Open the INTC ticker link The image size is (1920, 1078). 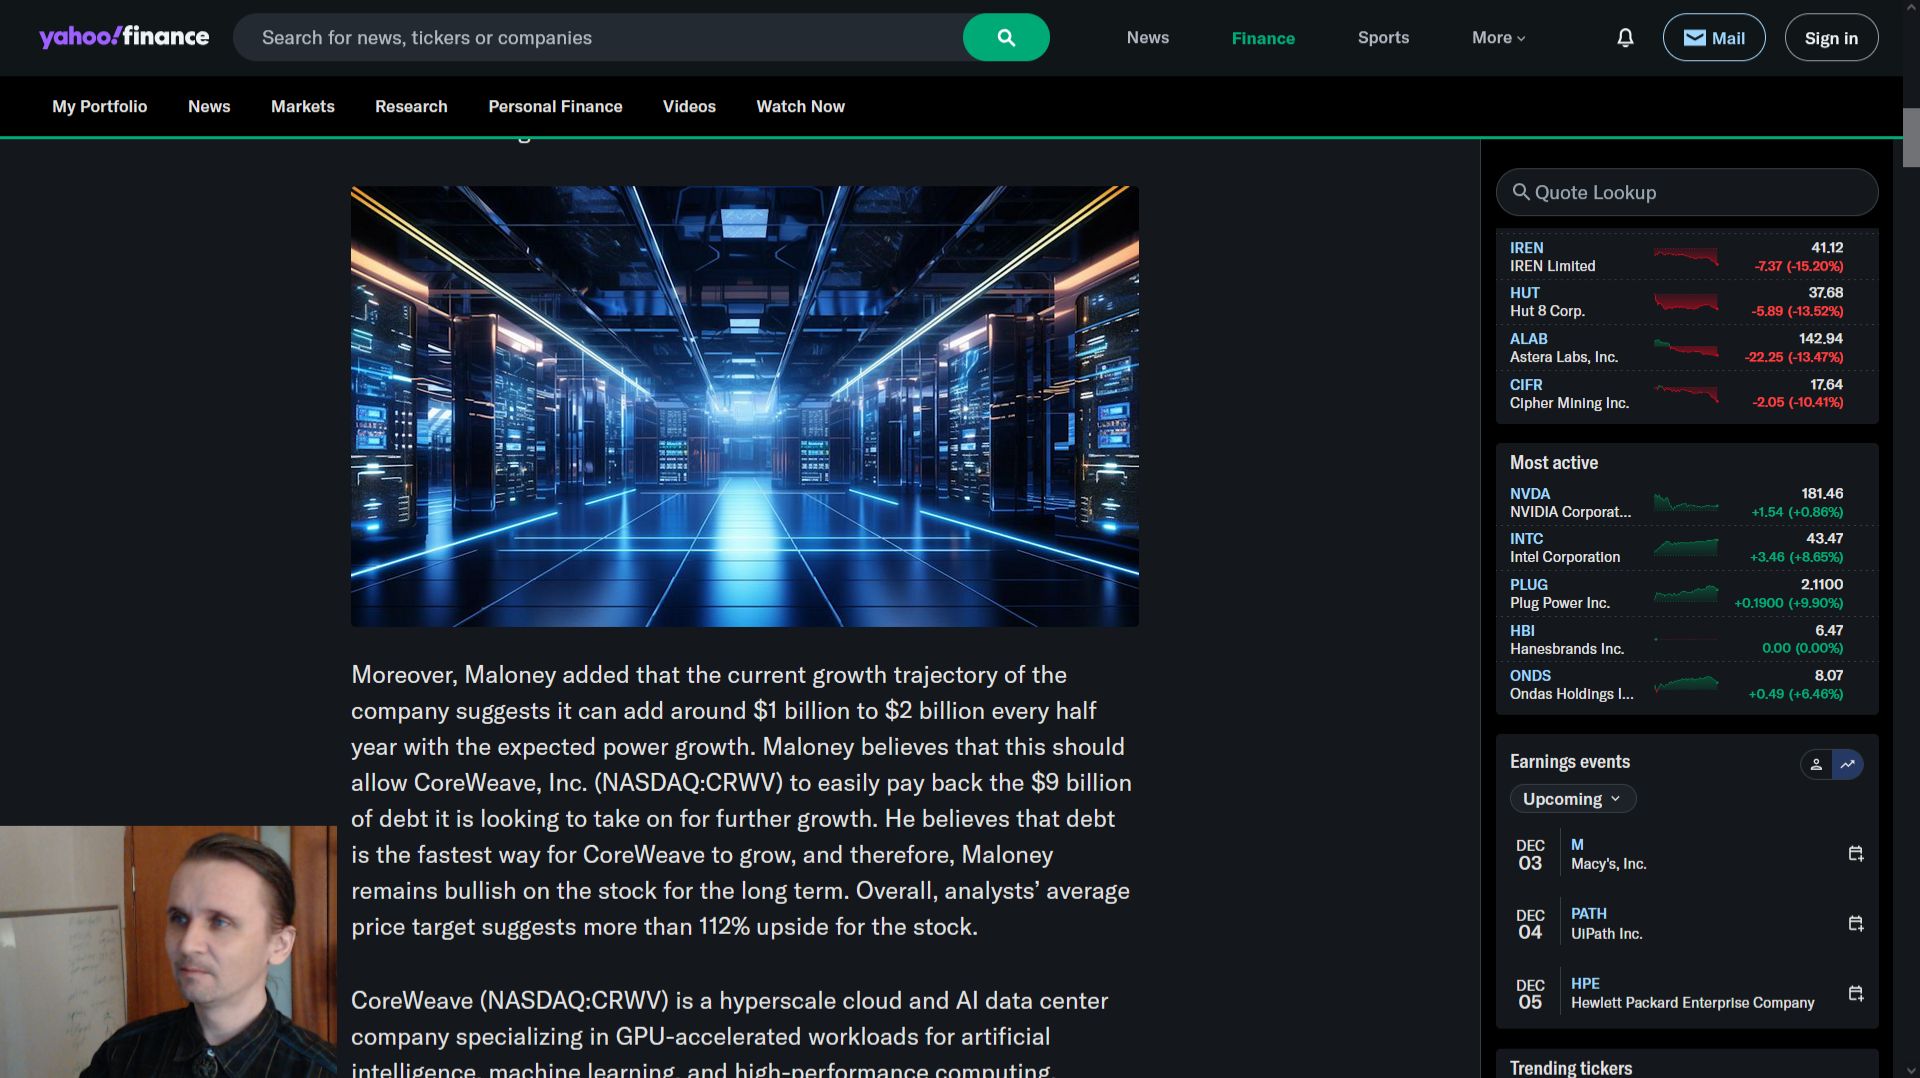tap(1526, 538)
